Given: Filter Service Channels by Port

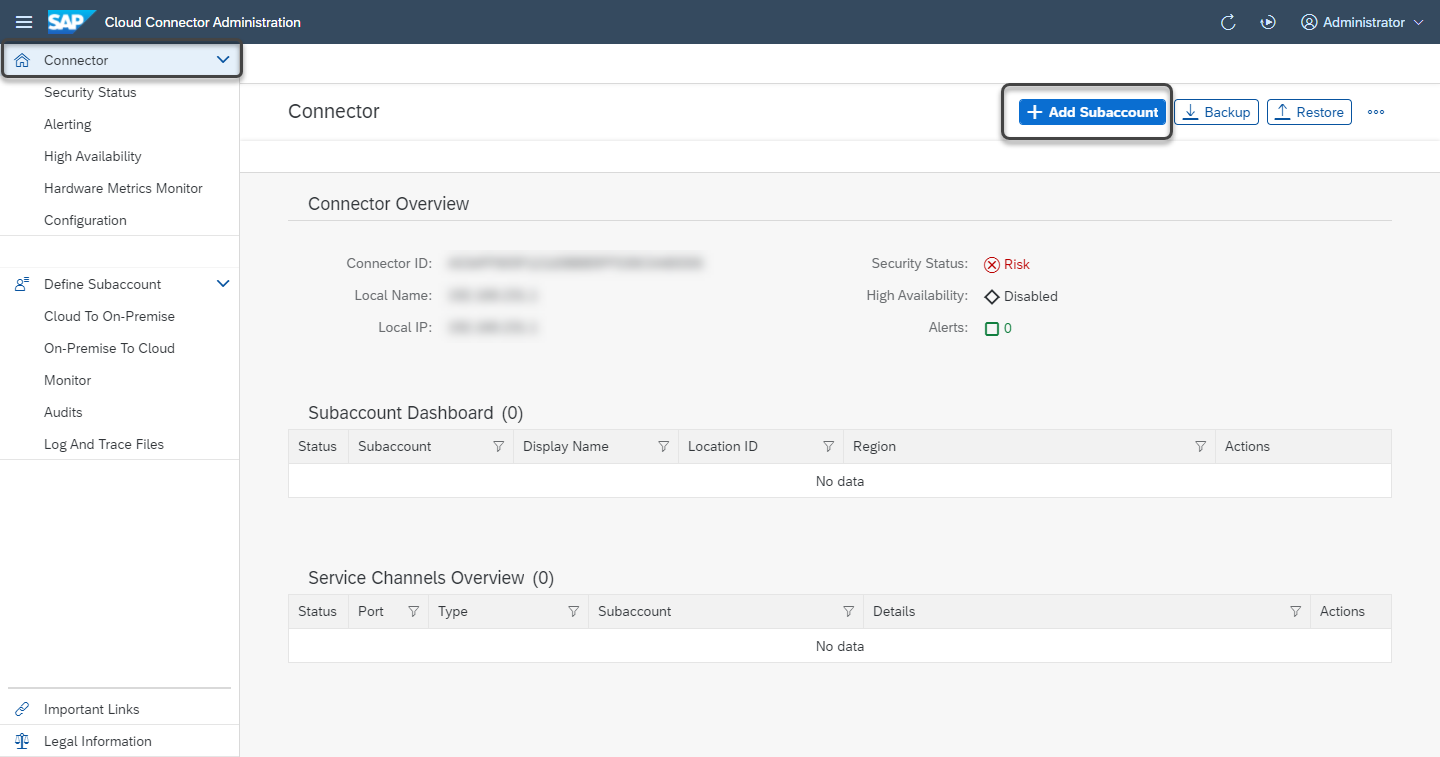Looking at the screenshot, I should point(413,612).
